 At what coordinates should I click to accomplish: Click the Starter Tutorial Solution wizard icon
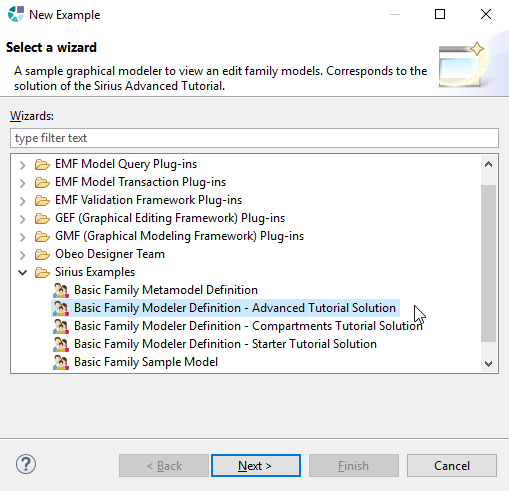click(61, 344)
